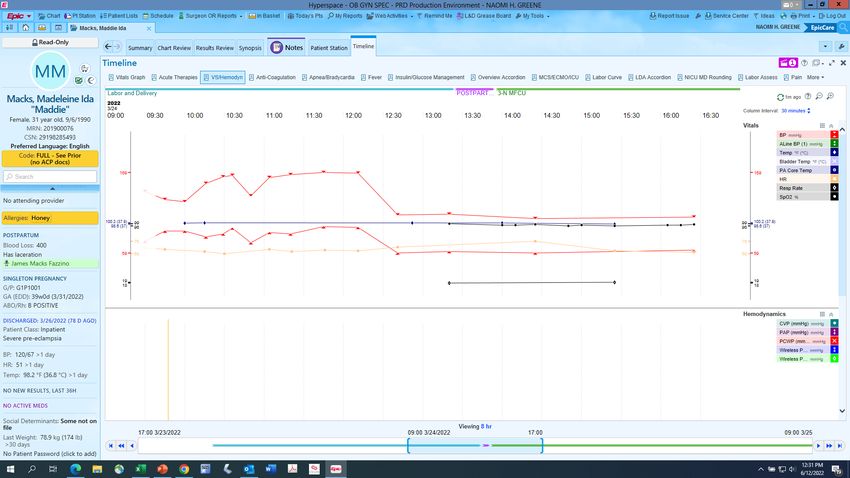Open Pt Station in the toolbar
Screen dimensions: 850x478
(x=80, y=16)
